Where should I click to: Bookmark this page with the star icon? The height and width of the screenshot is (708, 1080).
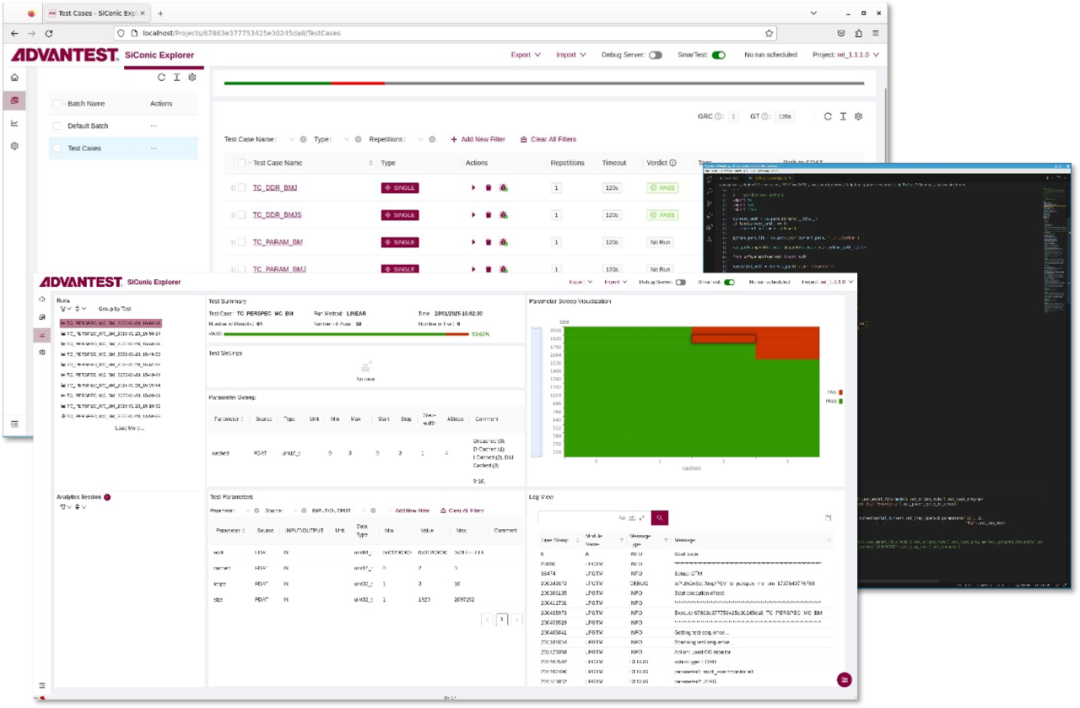(x=769, y=33)
